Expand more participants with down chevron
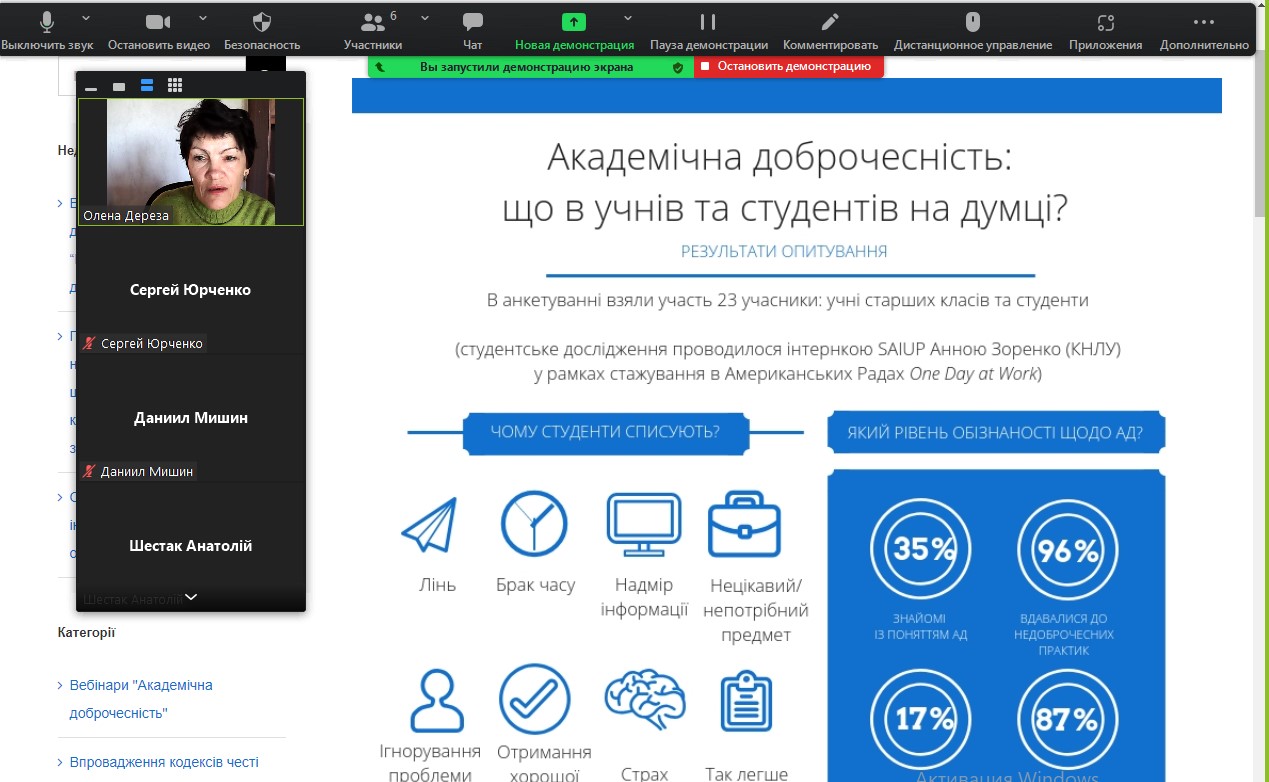This screenshot has width=1269, height=782. (191, 597)
